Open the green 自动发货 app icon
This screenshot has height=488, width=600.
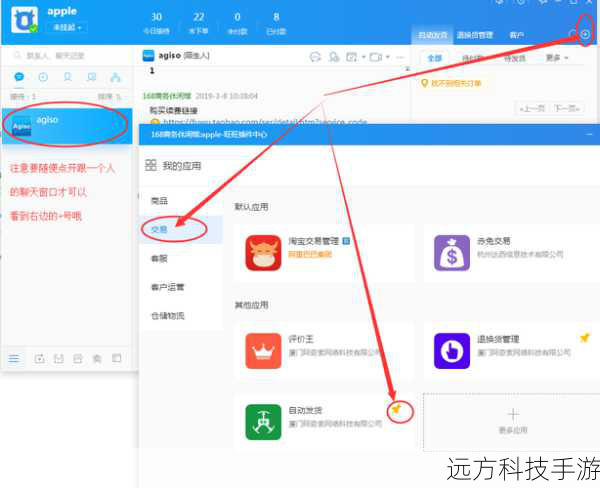[263, 422]
